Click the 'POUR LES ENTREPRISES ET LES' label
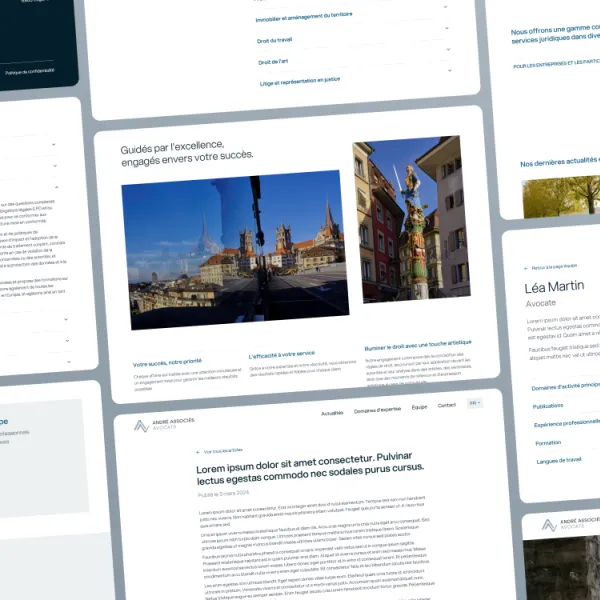 557,64
